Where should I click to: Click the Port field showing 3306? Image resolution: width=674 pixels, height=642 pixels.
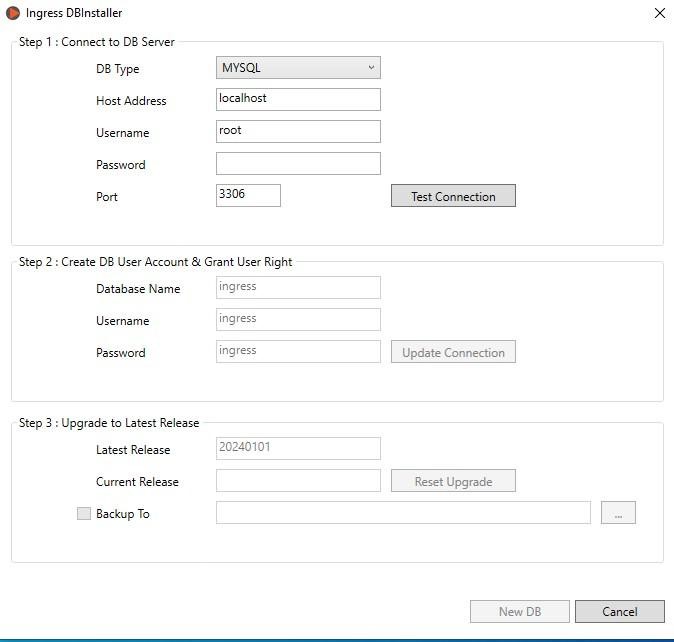coord(248,196)
